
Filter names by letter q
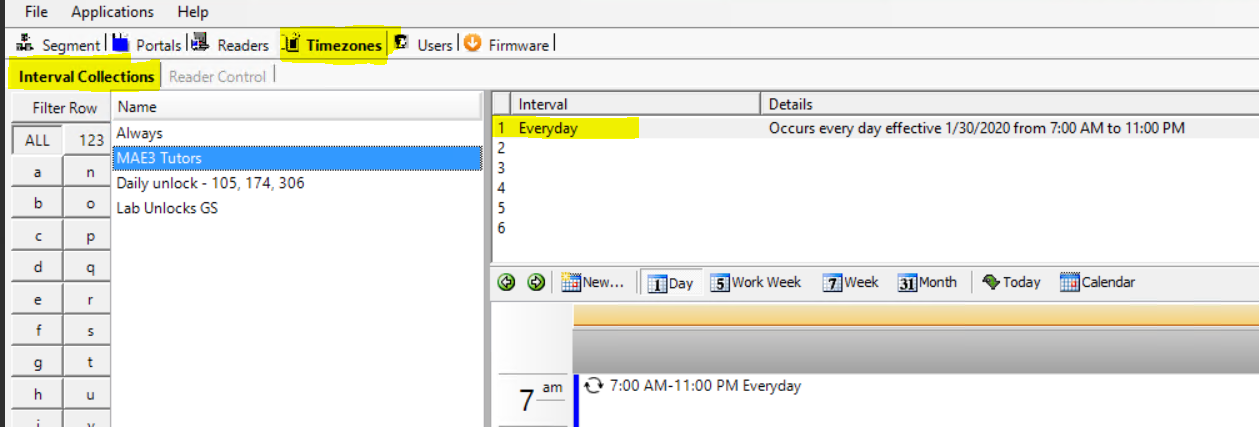click(89, 268)
